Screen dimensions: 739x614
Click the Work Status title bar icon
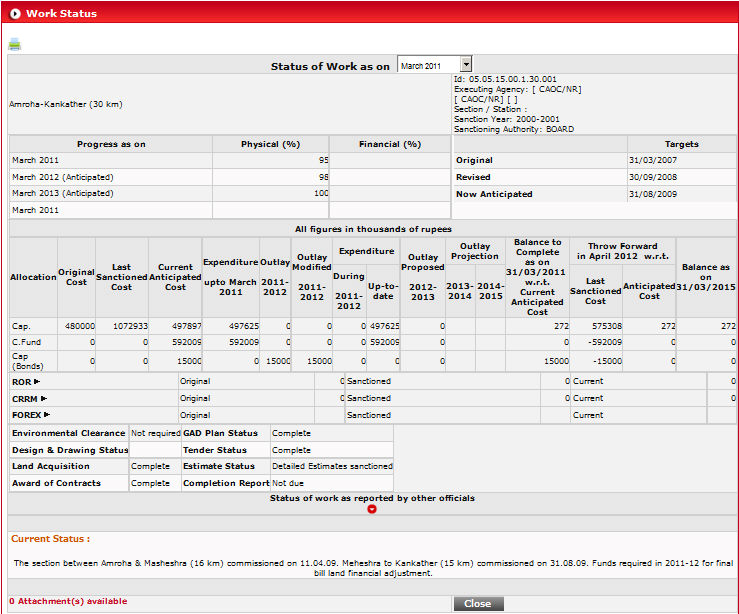tap(13, 13)
